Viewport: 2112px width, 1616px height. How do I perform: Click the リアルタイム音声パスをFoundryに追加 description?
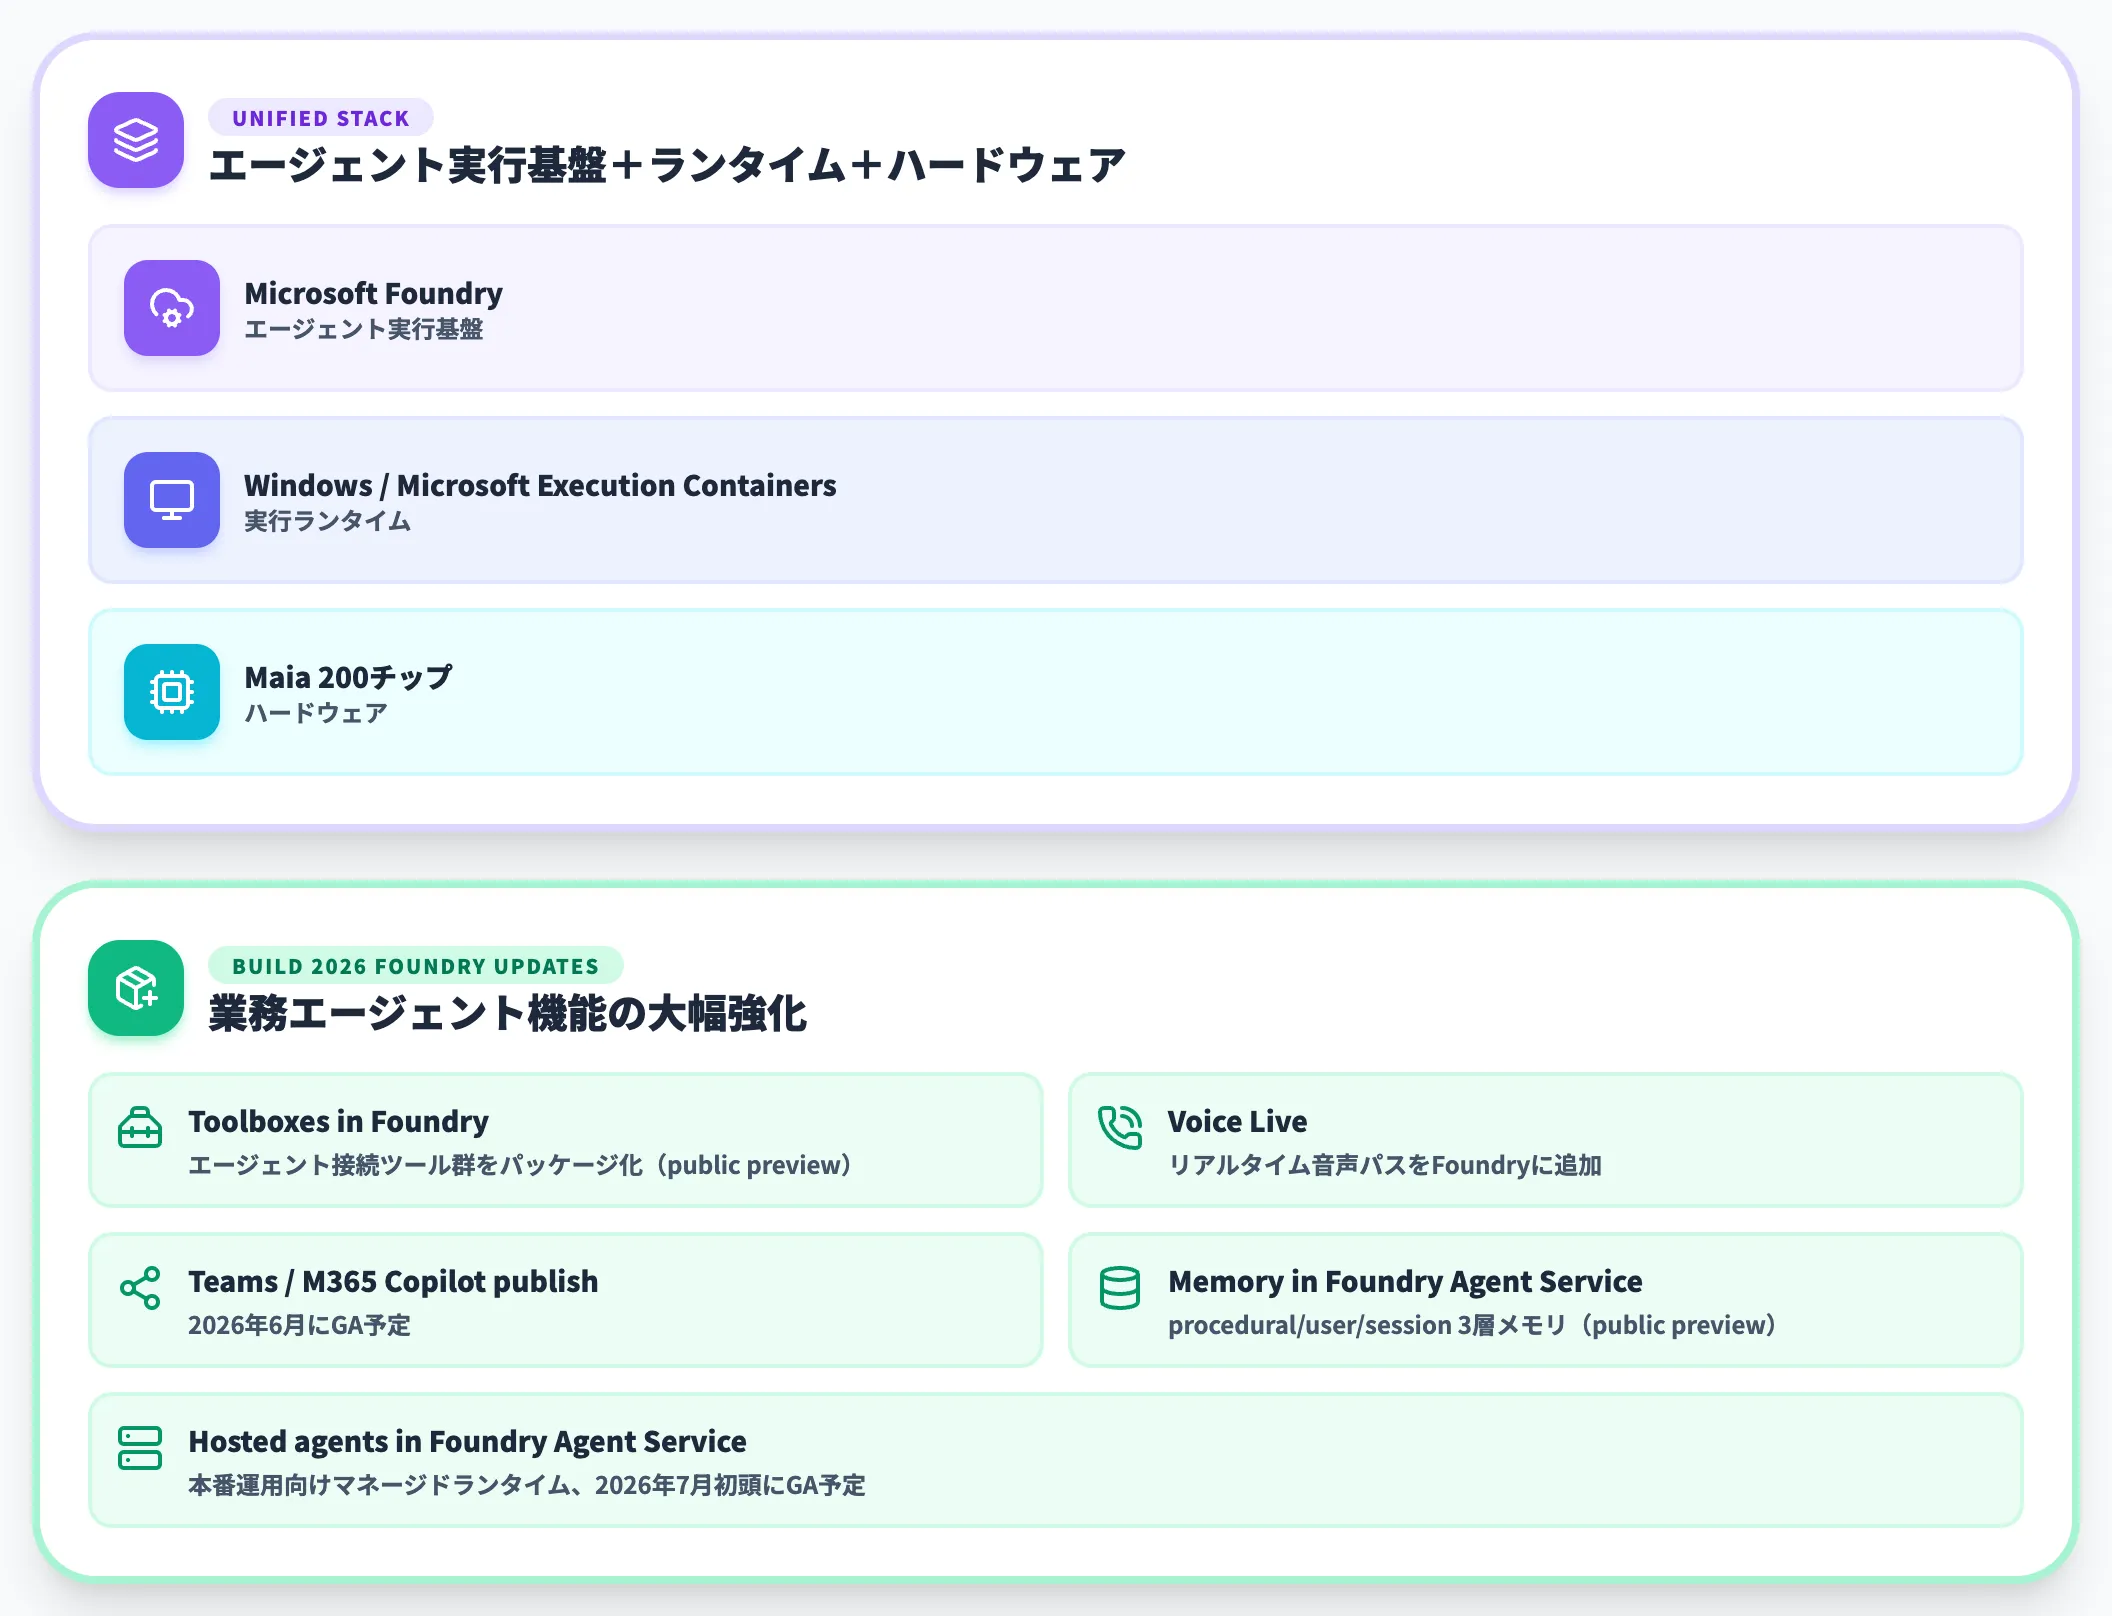(1385, 1165)
